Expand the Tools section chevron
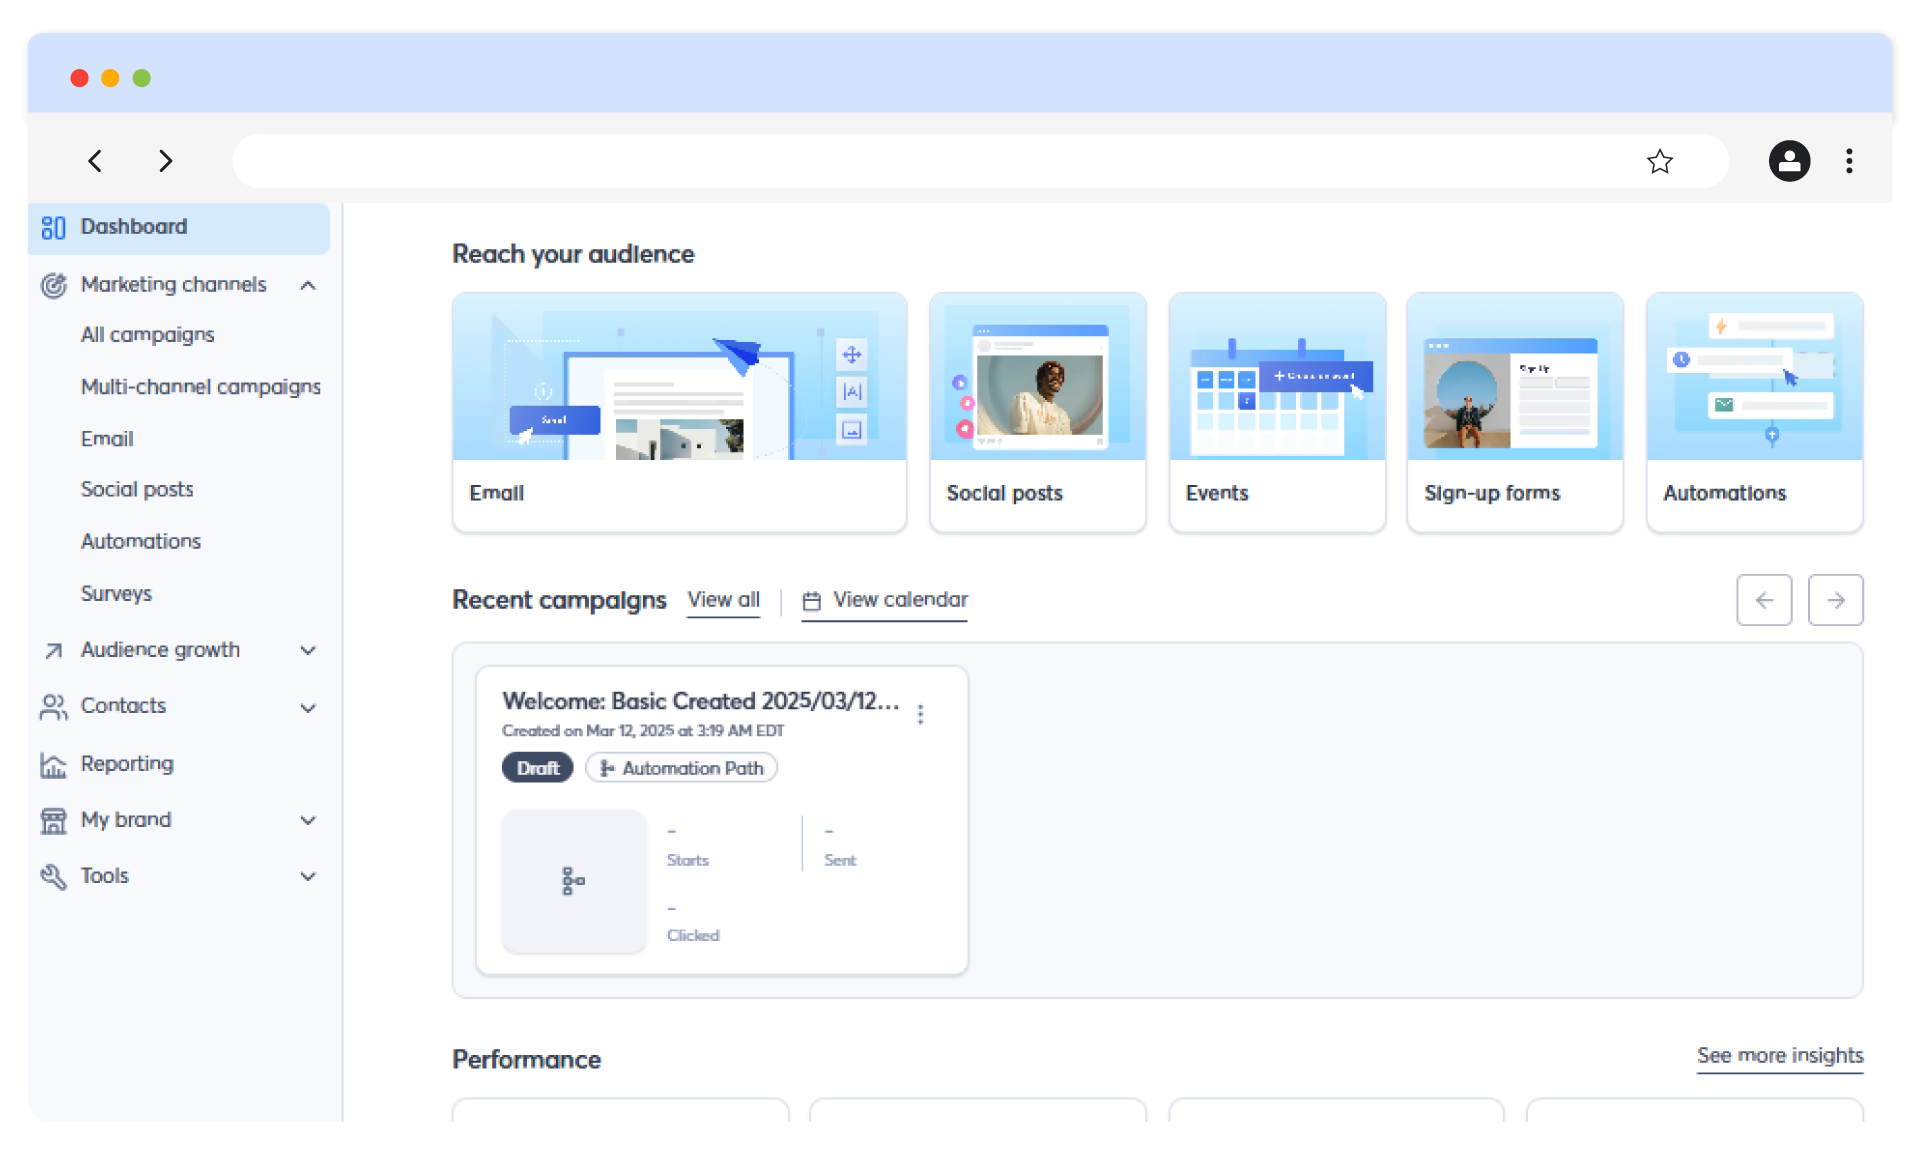The height and width of the screenshot is (1149, 1920). tap(308, 876)
